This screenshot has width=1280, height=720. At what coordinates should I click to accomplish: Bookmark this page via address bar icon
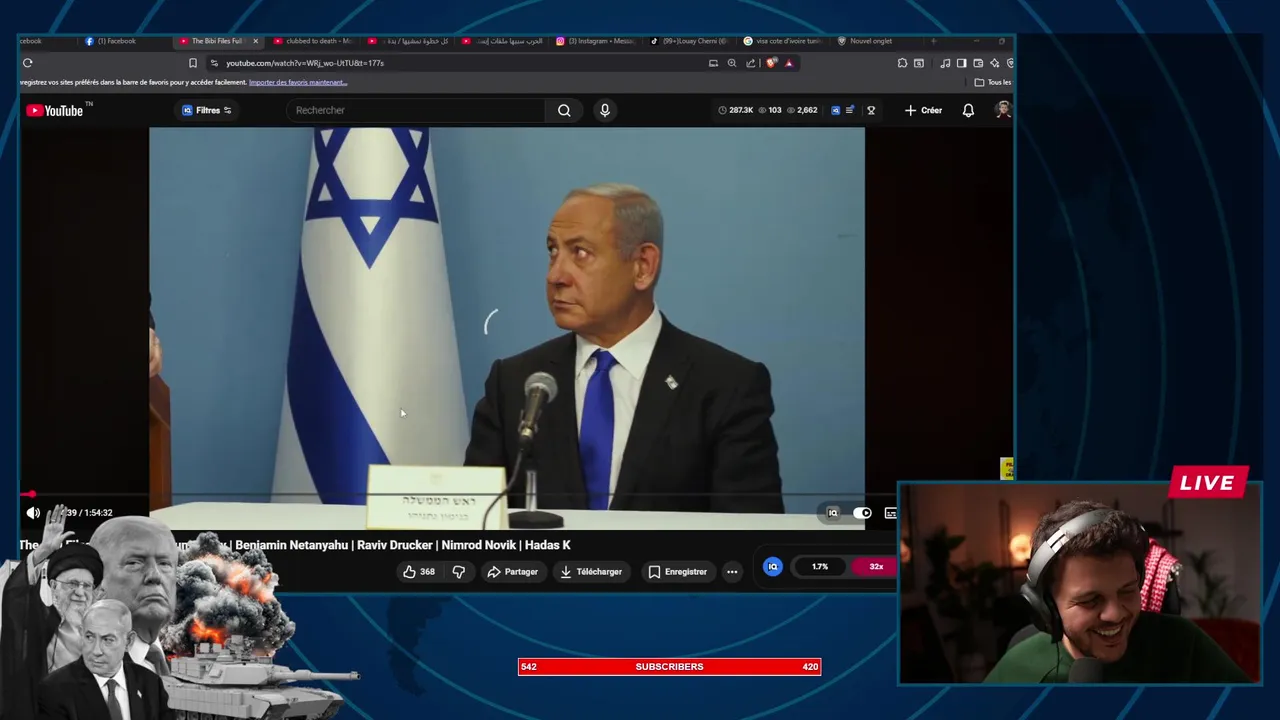click(193, 63)
